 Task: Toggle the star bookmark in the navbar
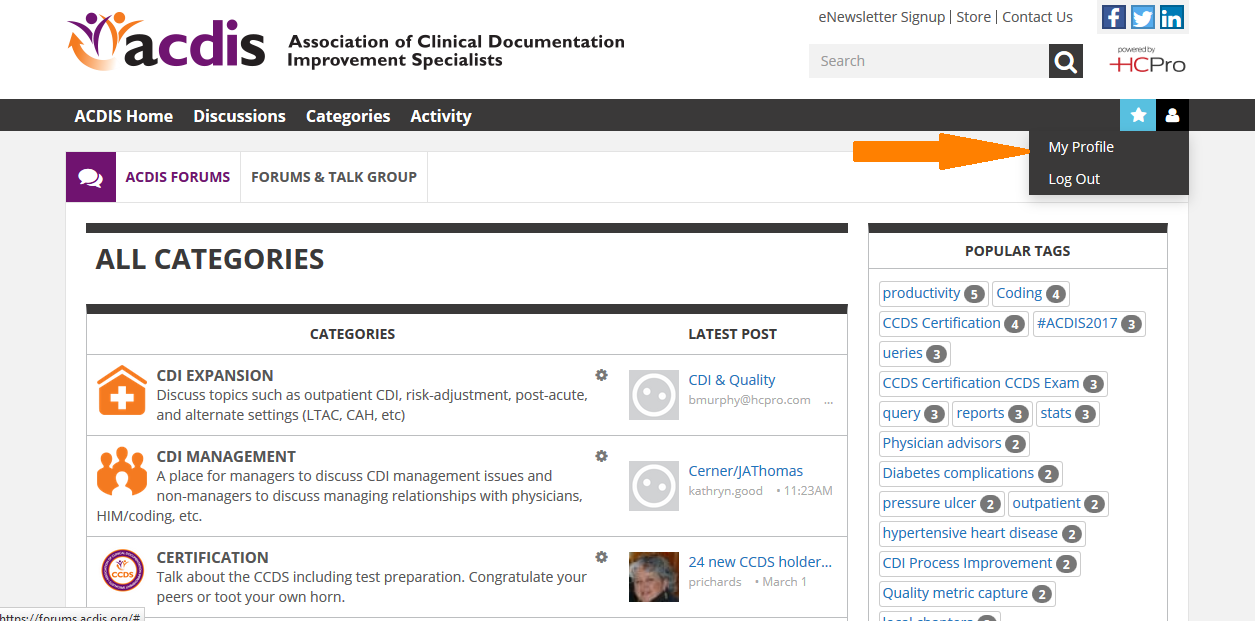(x=1137, y=115)
